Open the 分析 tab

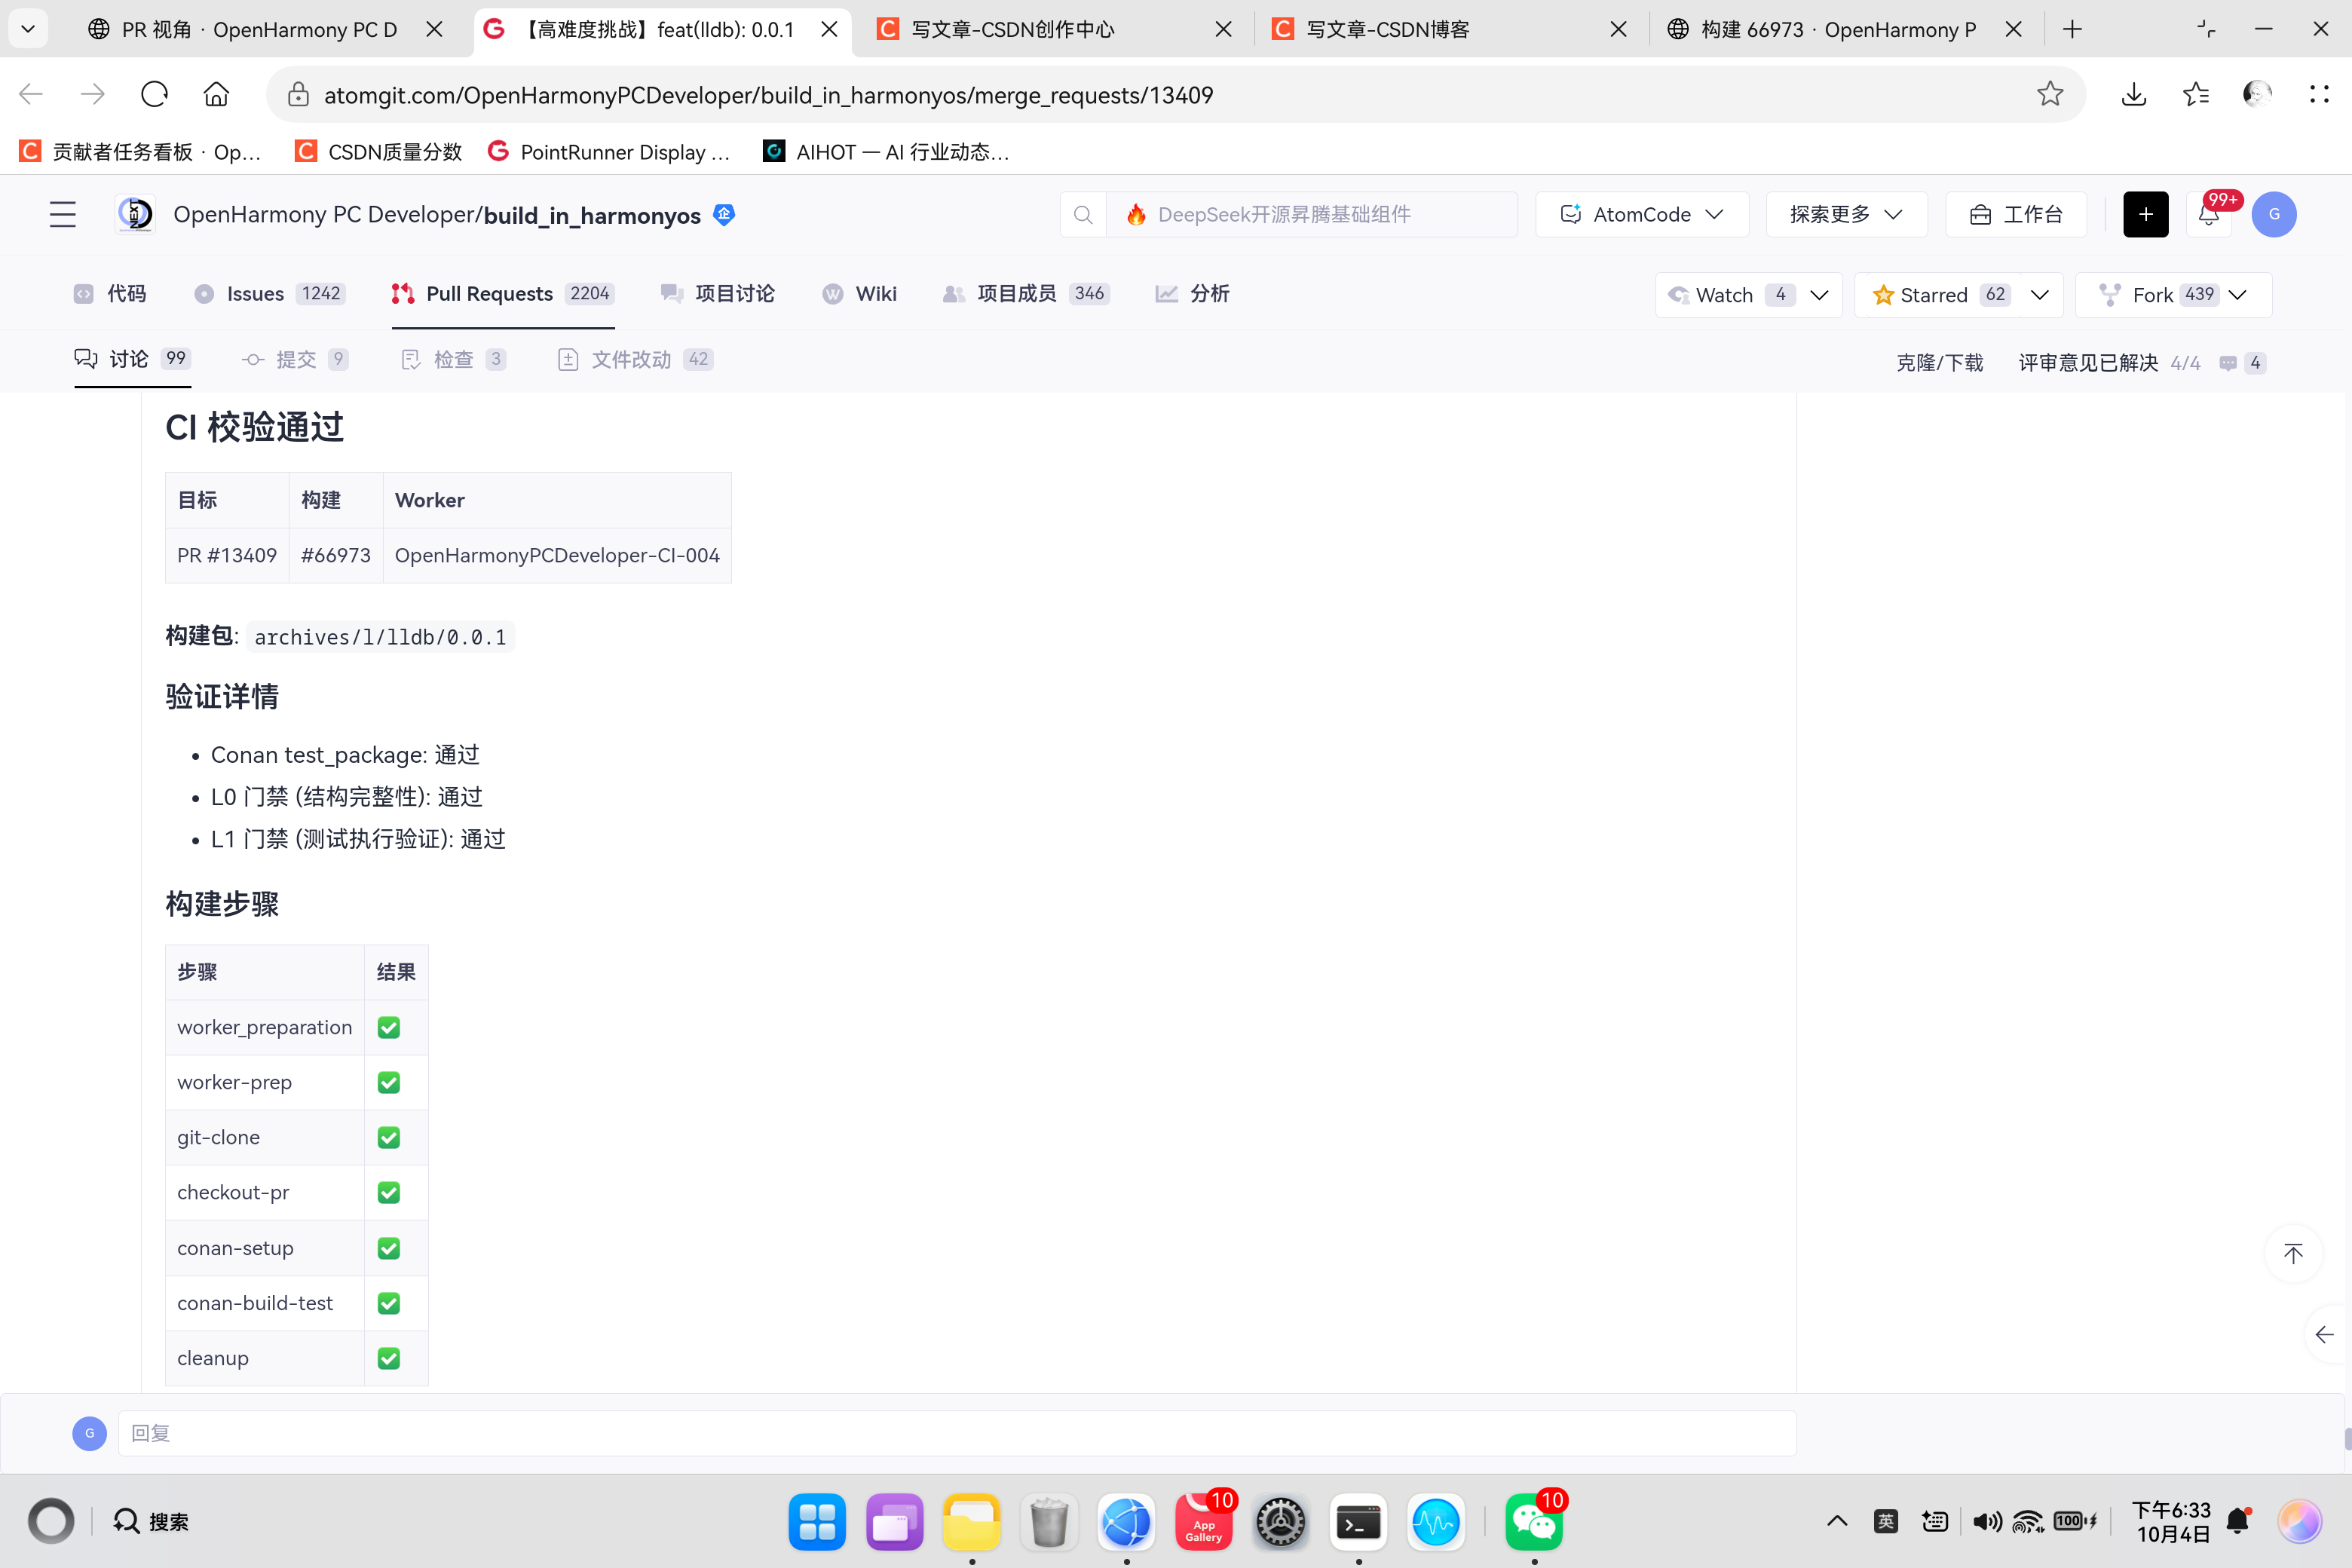(1192, 293)
